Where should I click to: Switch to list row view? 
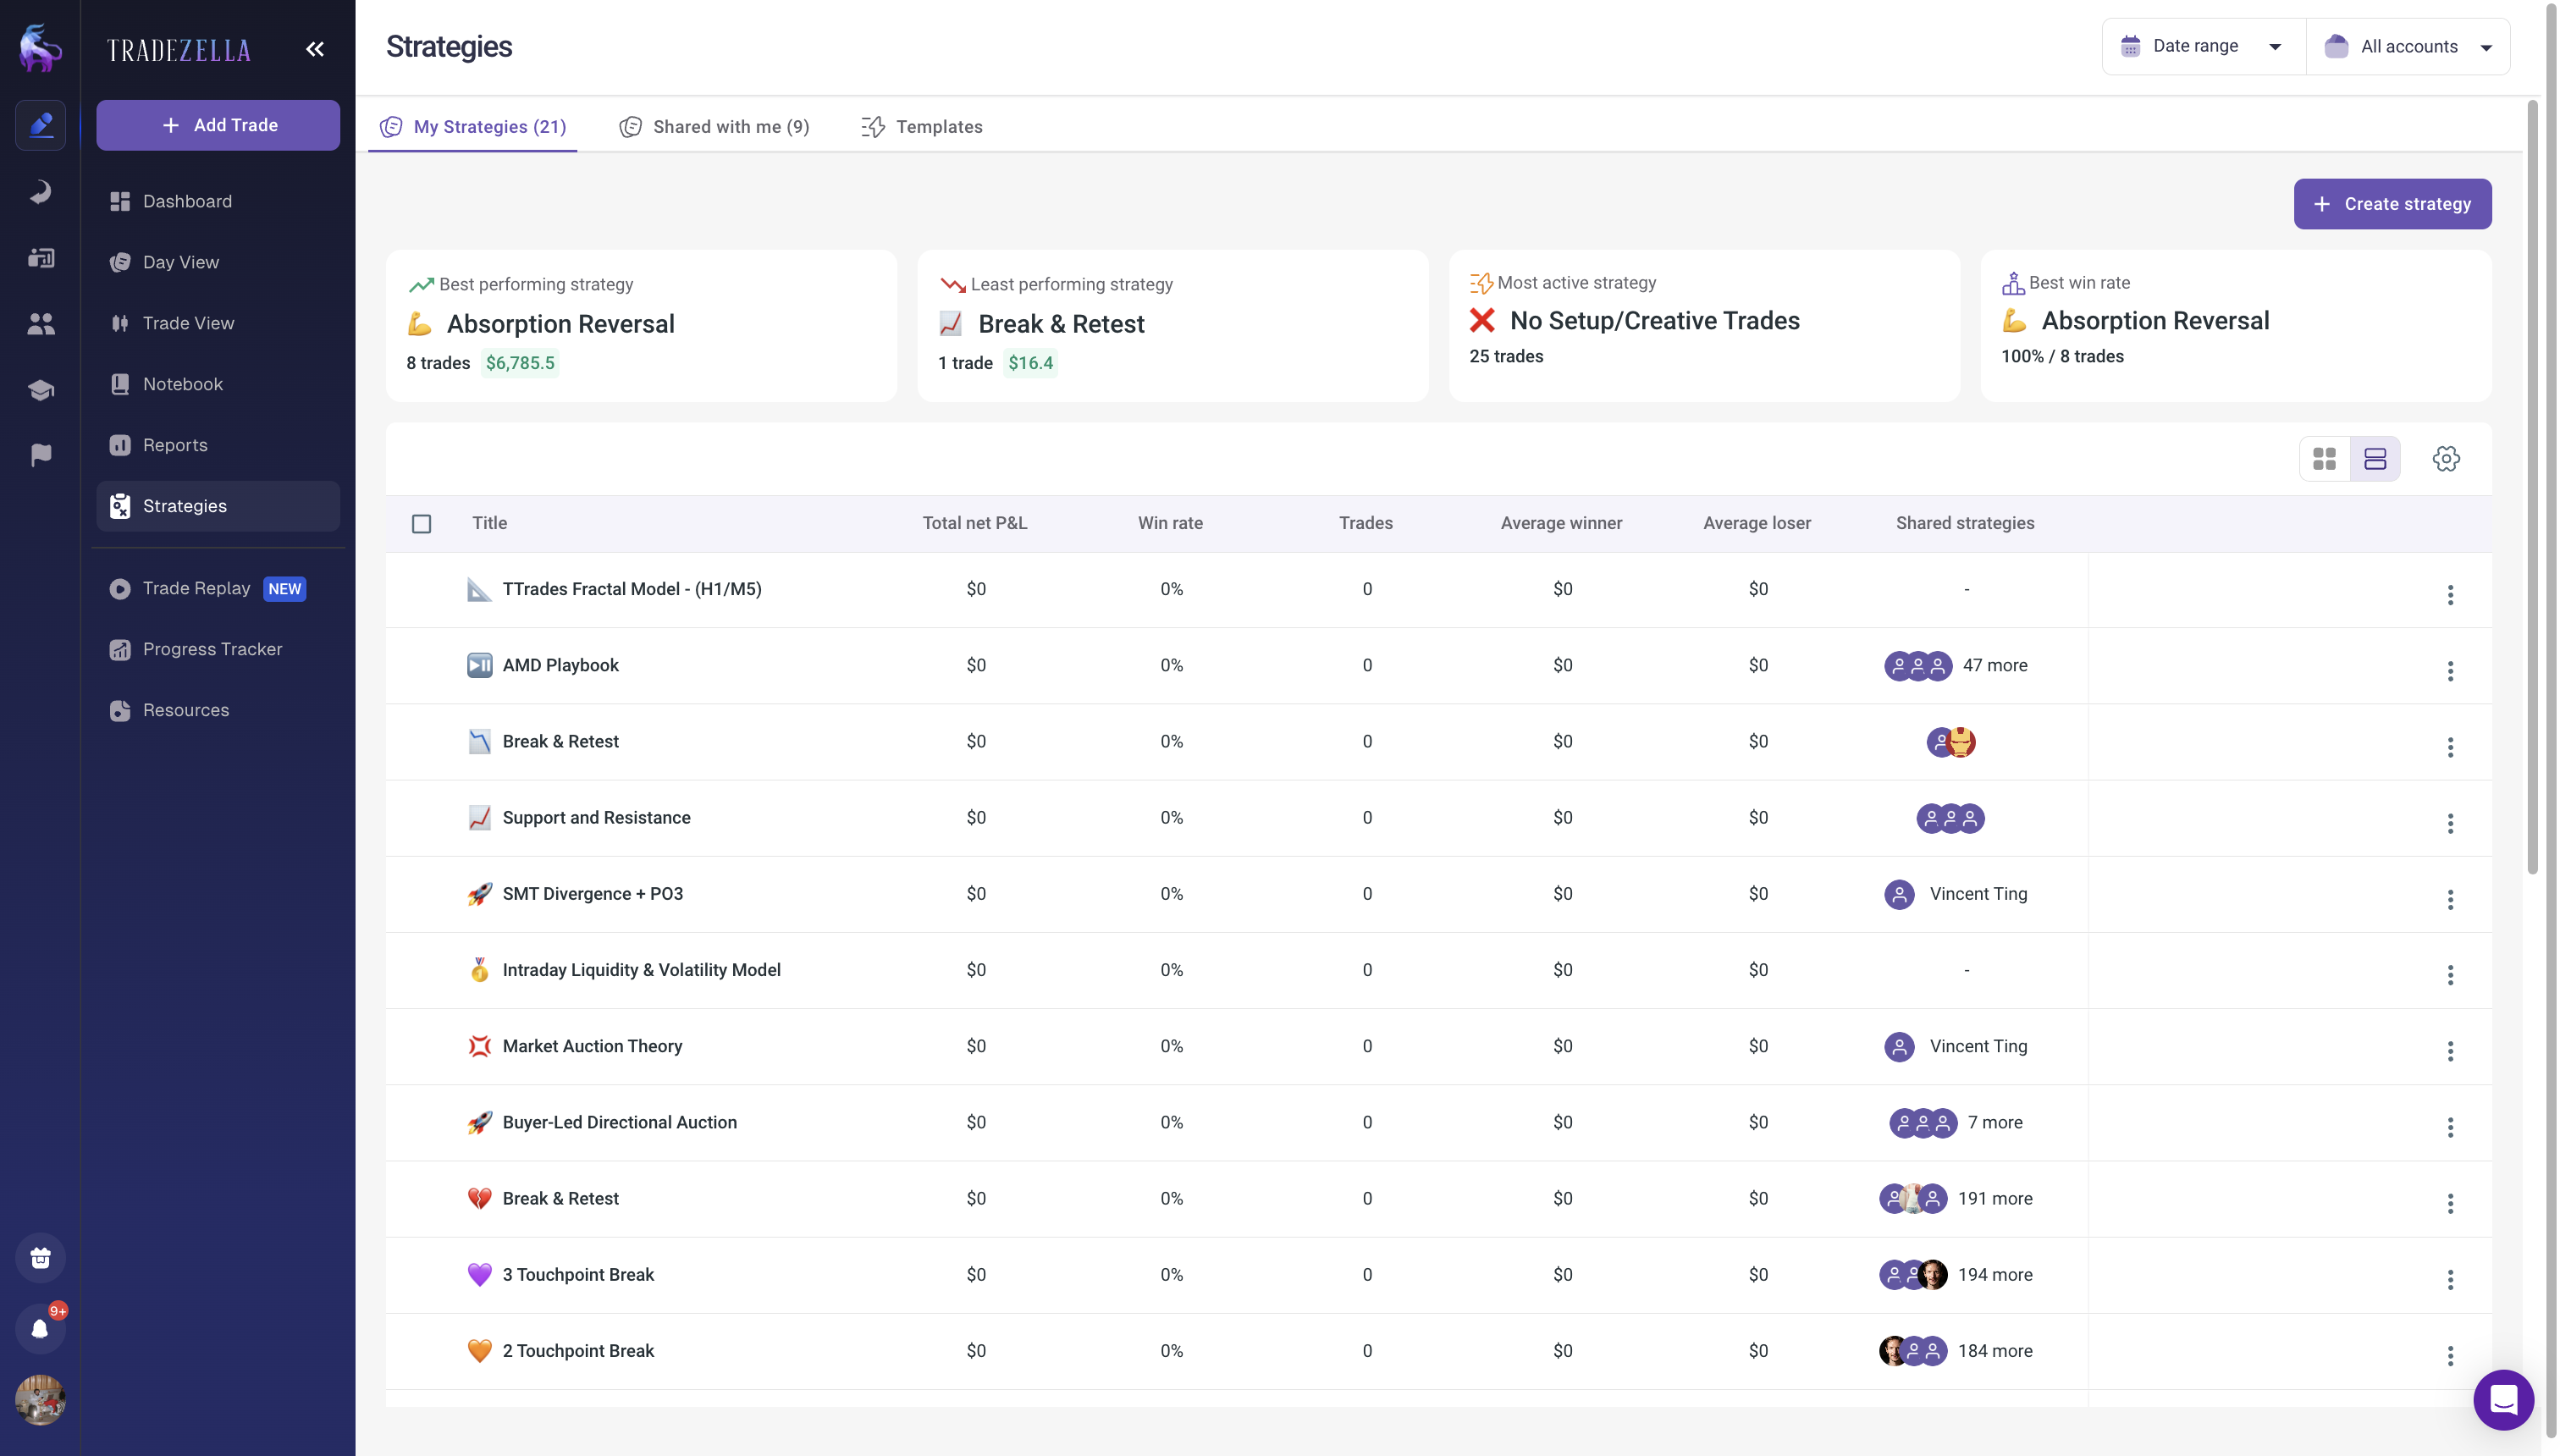pos(2375,459)
